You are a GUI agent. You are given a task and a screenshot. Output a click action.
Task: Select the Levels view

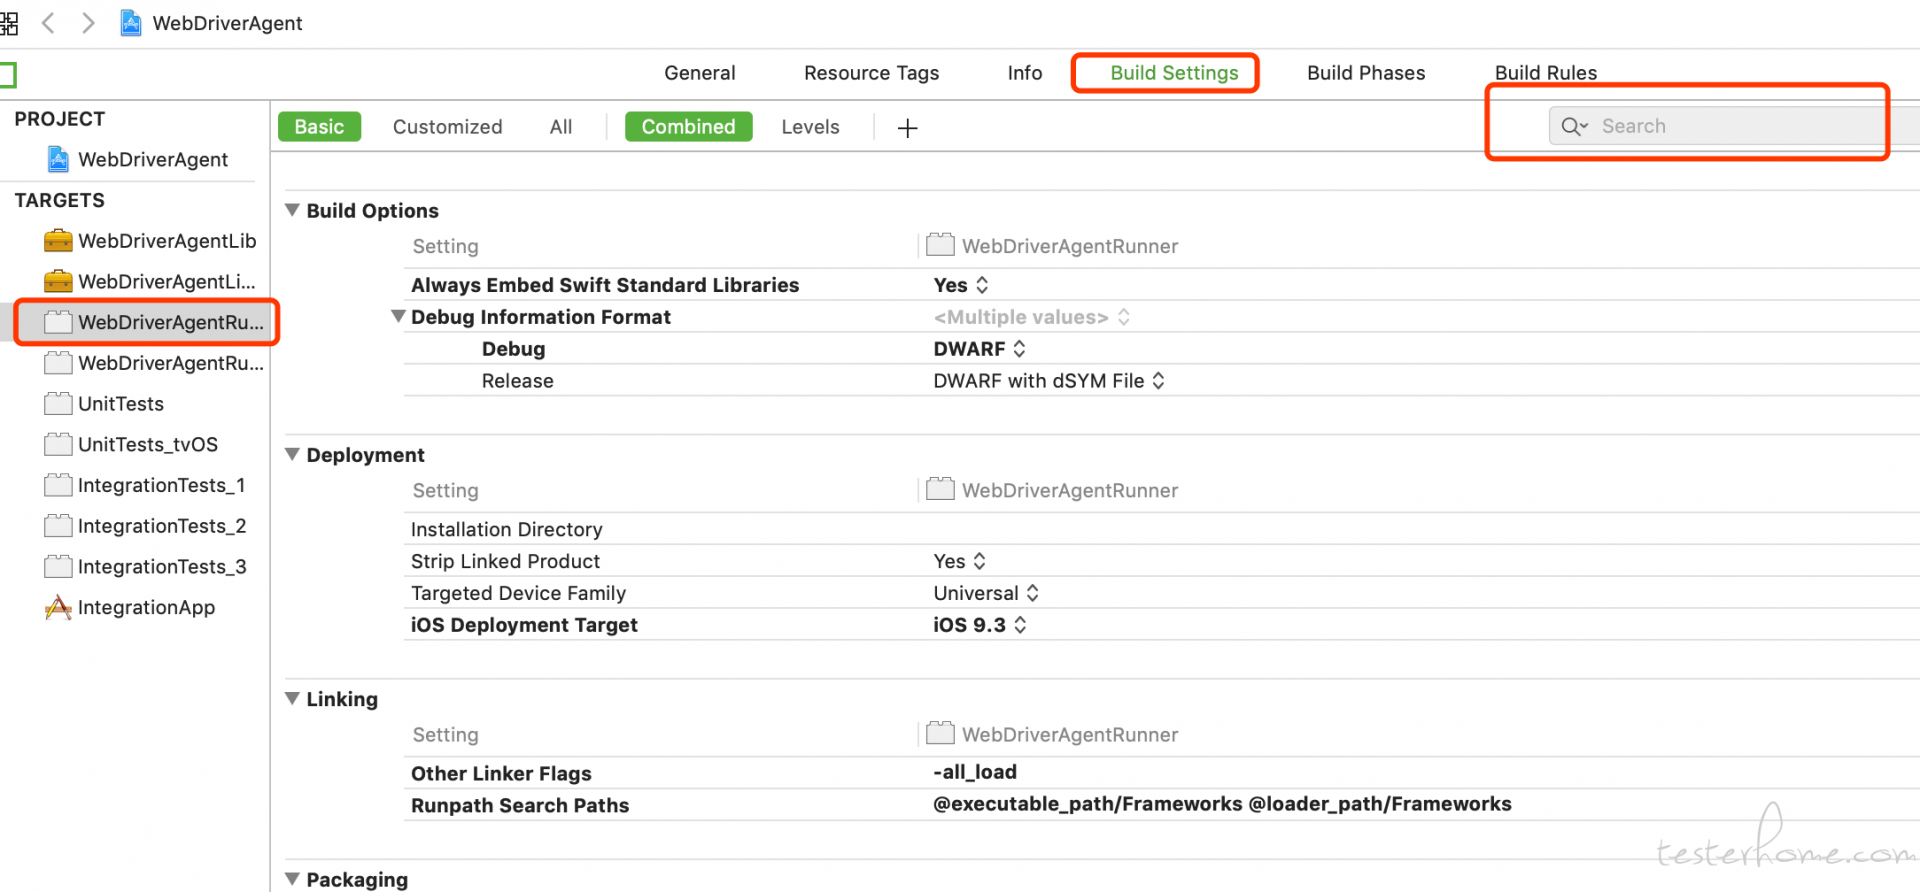click(810, 127)
